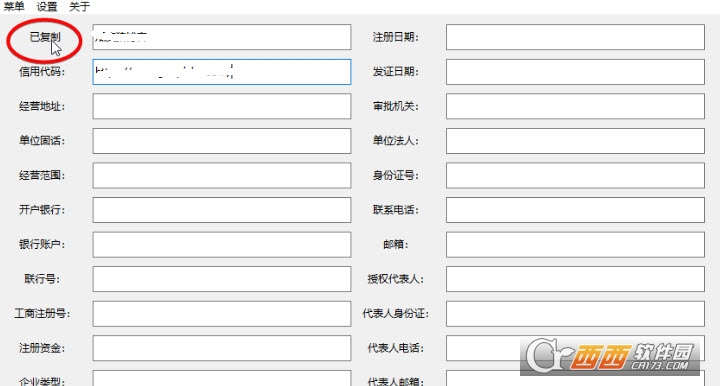Click into the 注册资金 field
This screenshot has height=386, width=720.
click(222, 348)
